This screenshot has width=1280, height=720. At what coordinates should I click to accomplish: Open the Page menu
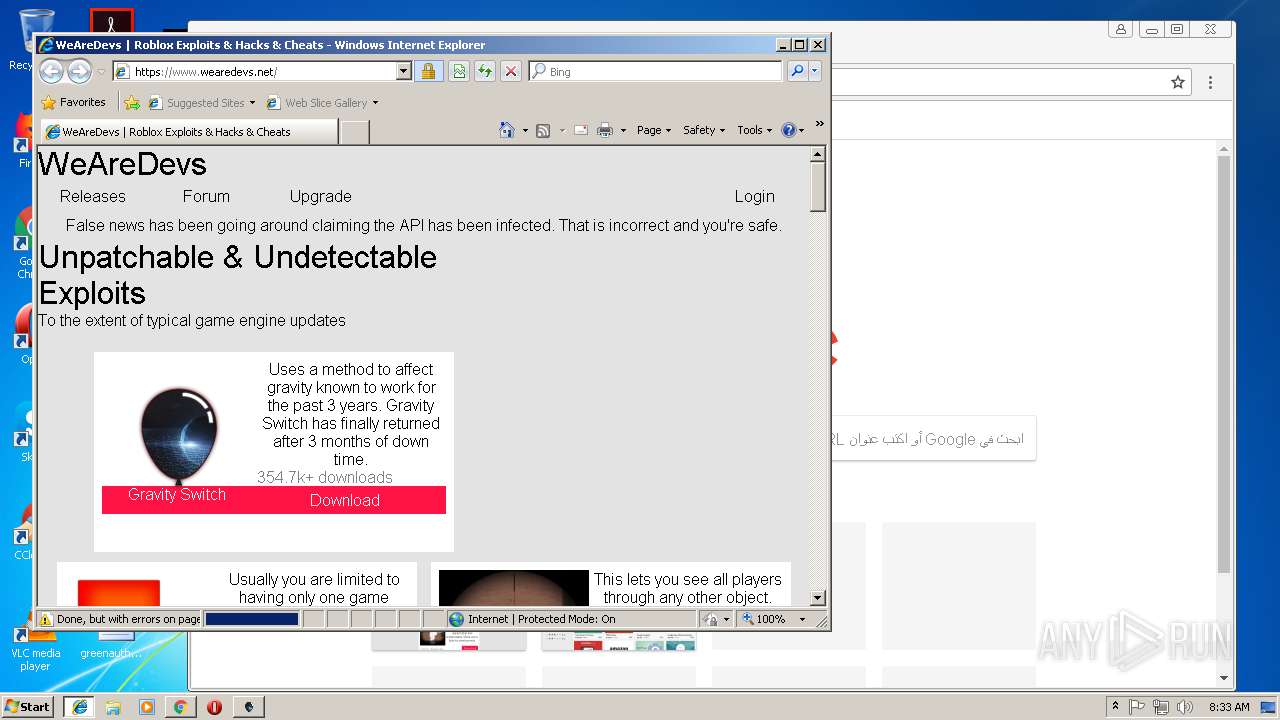(x=654, y=130)
